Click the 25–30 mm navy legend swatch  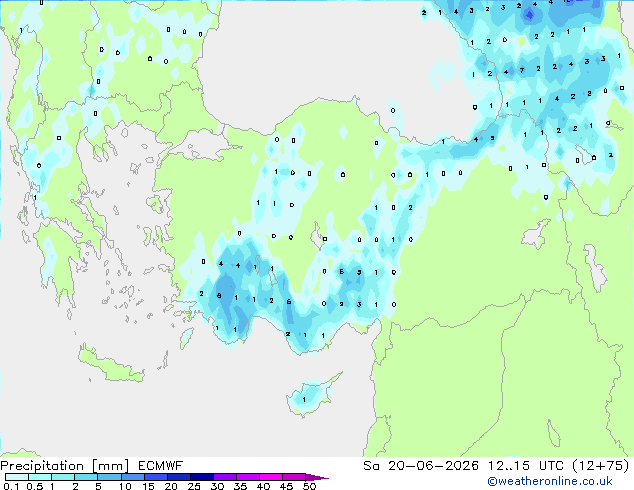[x=201, y=477]
